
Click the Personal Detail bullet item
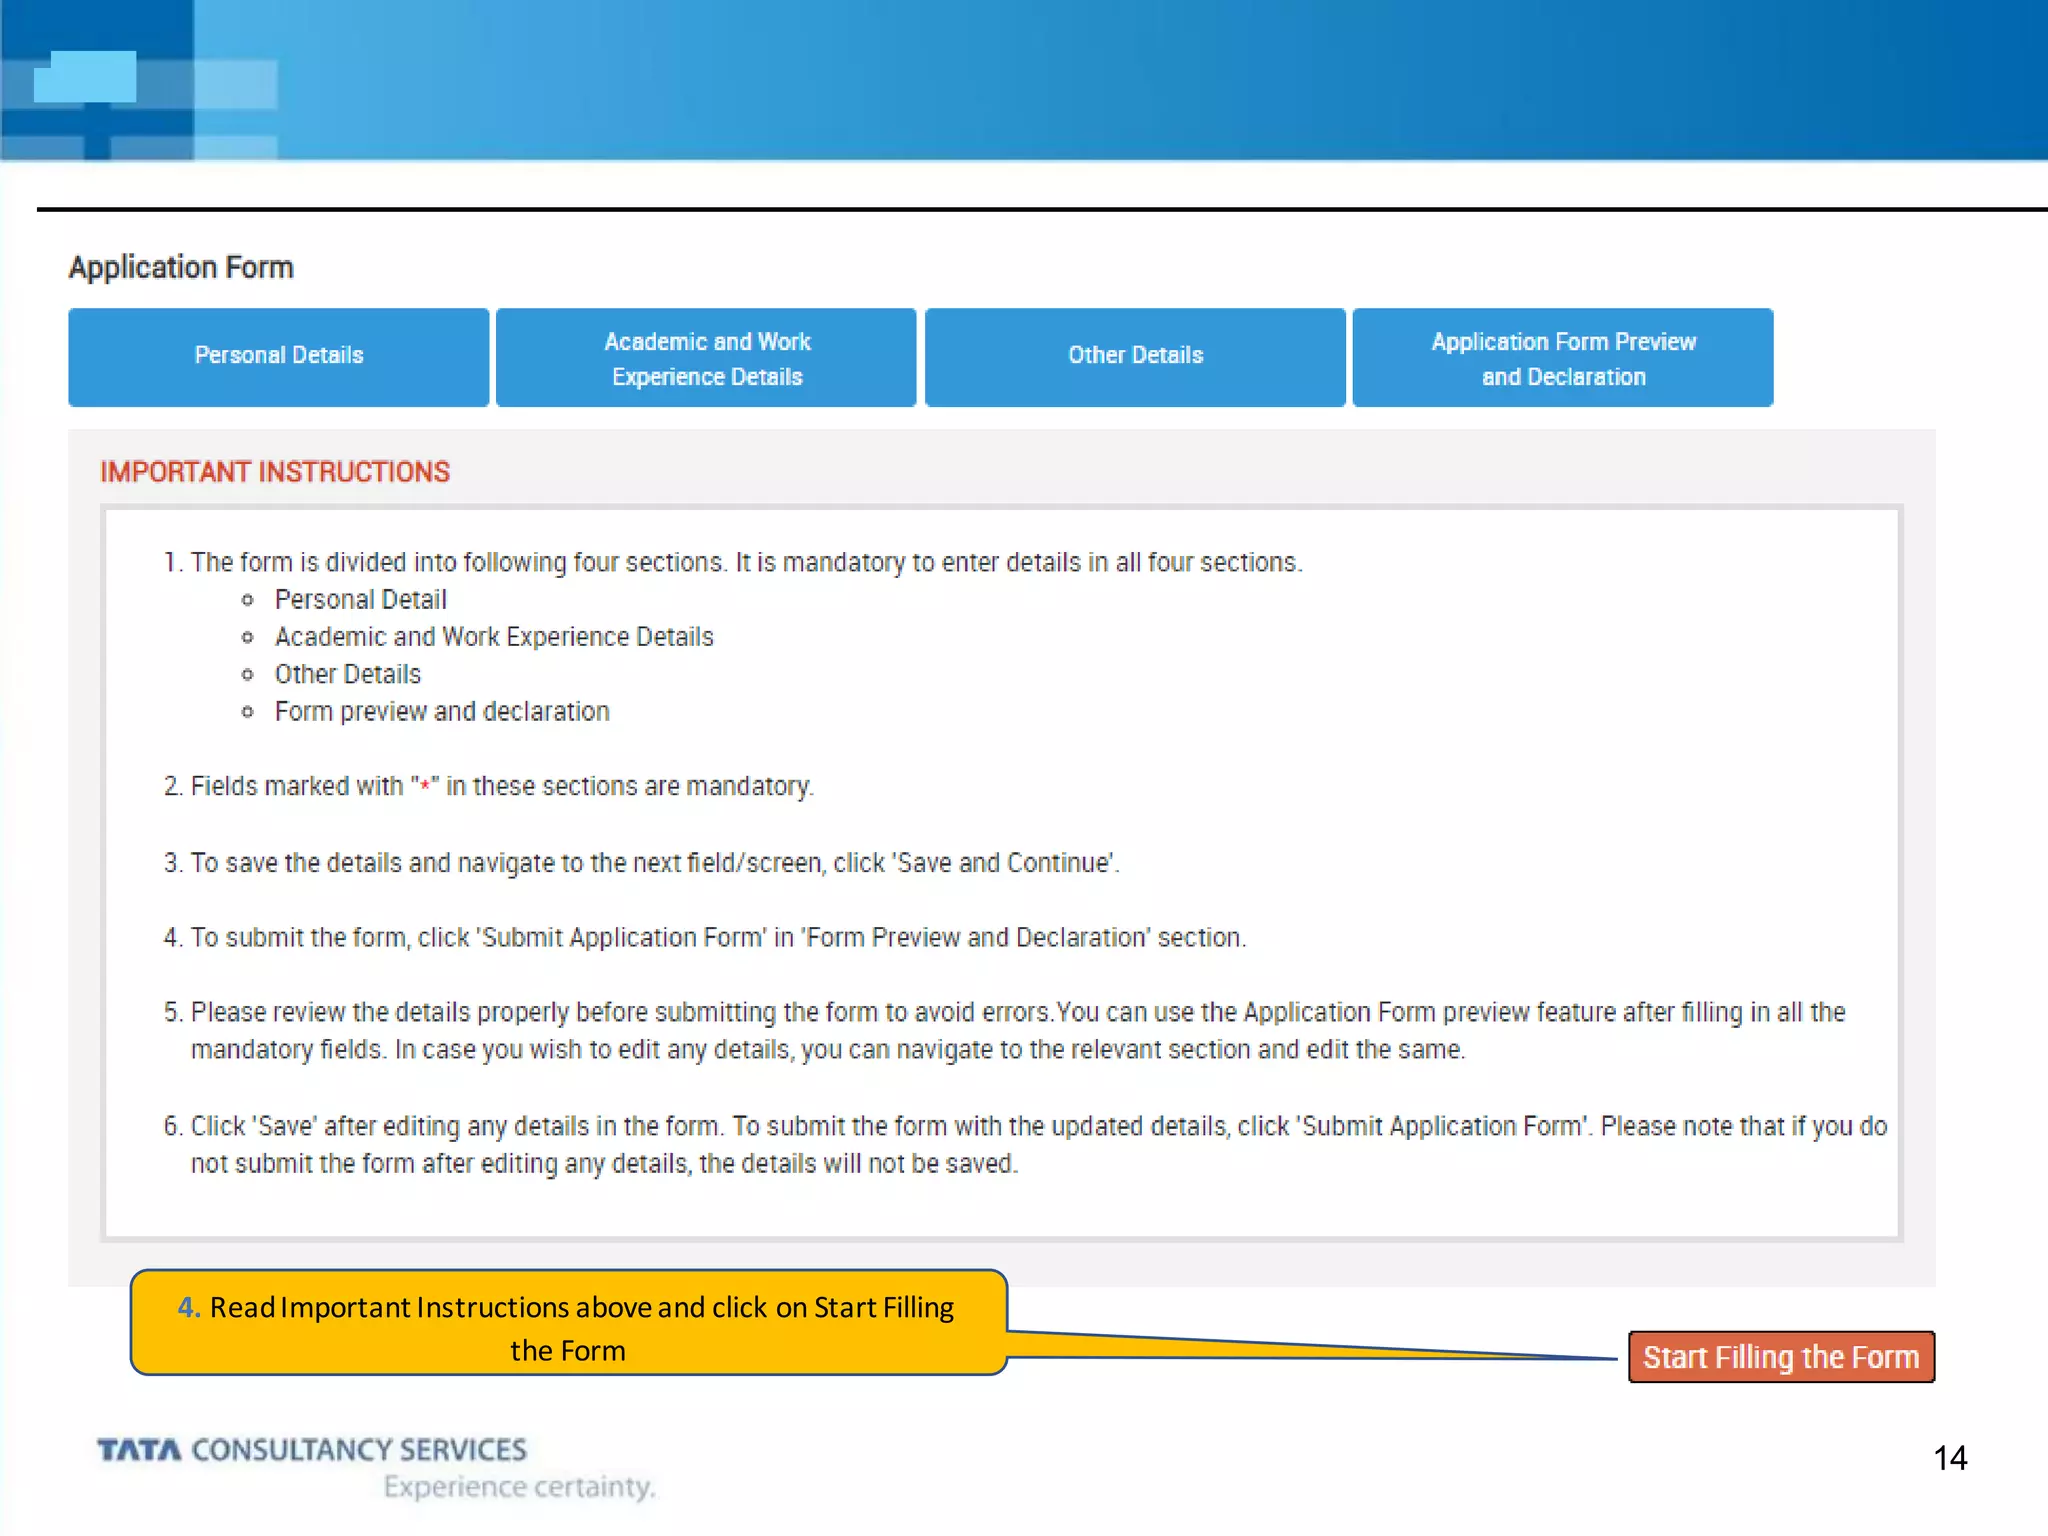click(x=360, y=600)
